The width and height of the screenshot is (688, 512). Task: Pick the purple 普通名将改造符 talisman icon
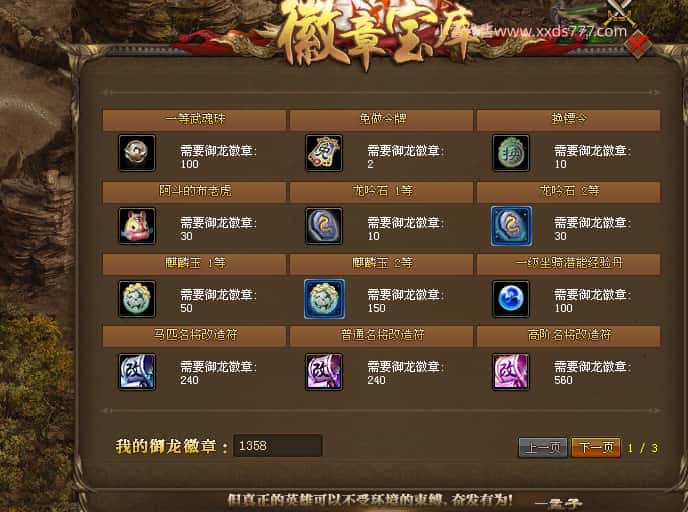[x=324, y=372]
